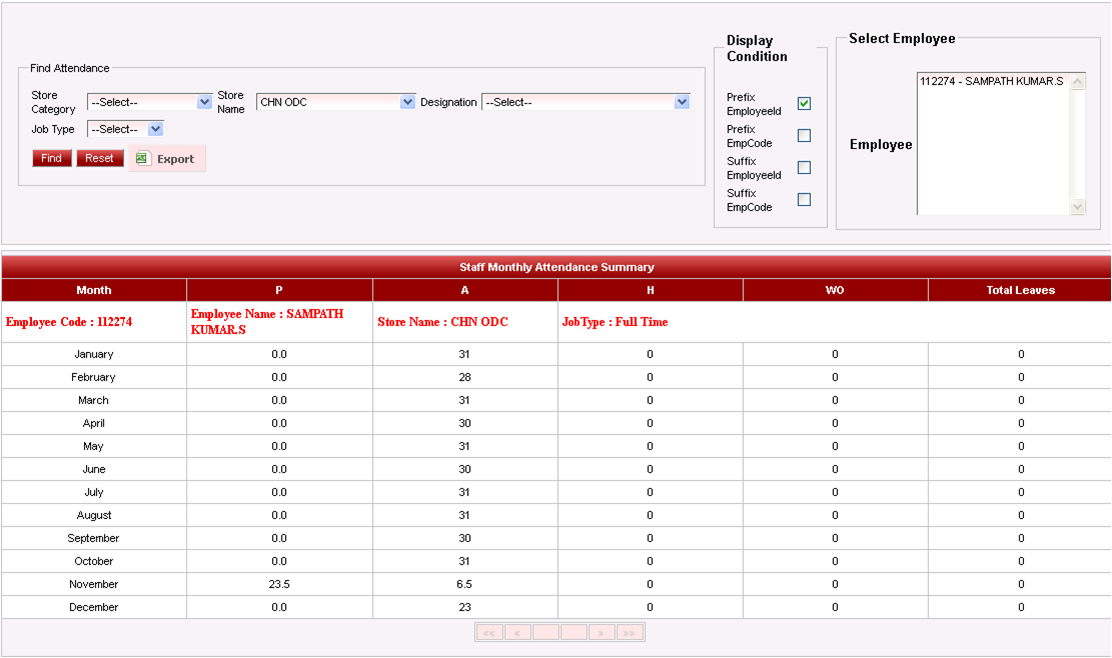Click the Employee list scrollbar up arrow
Screen dimensions: 1112x658
point(1078,82)
